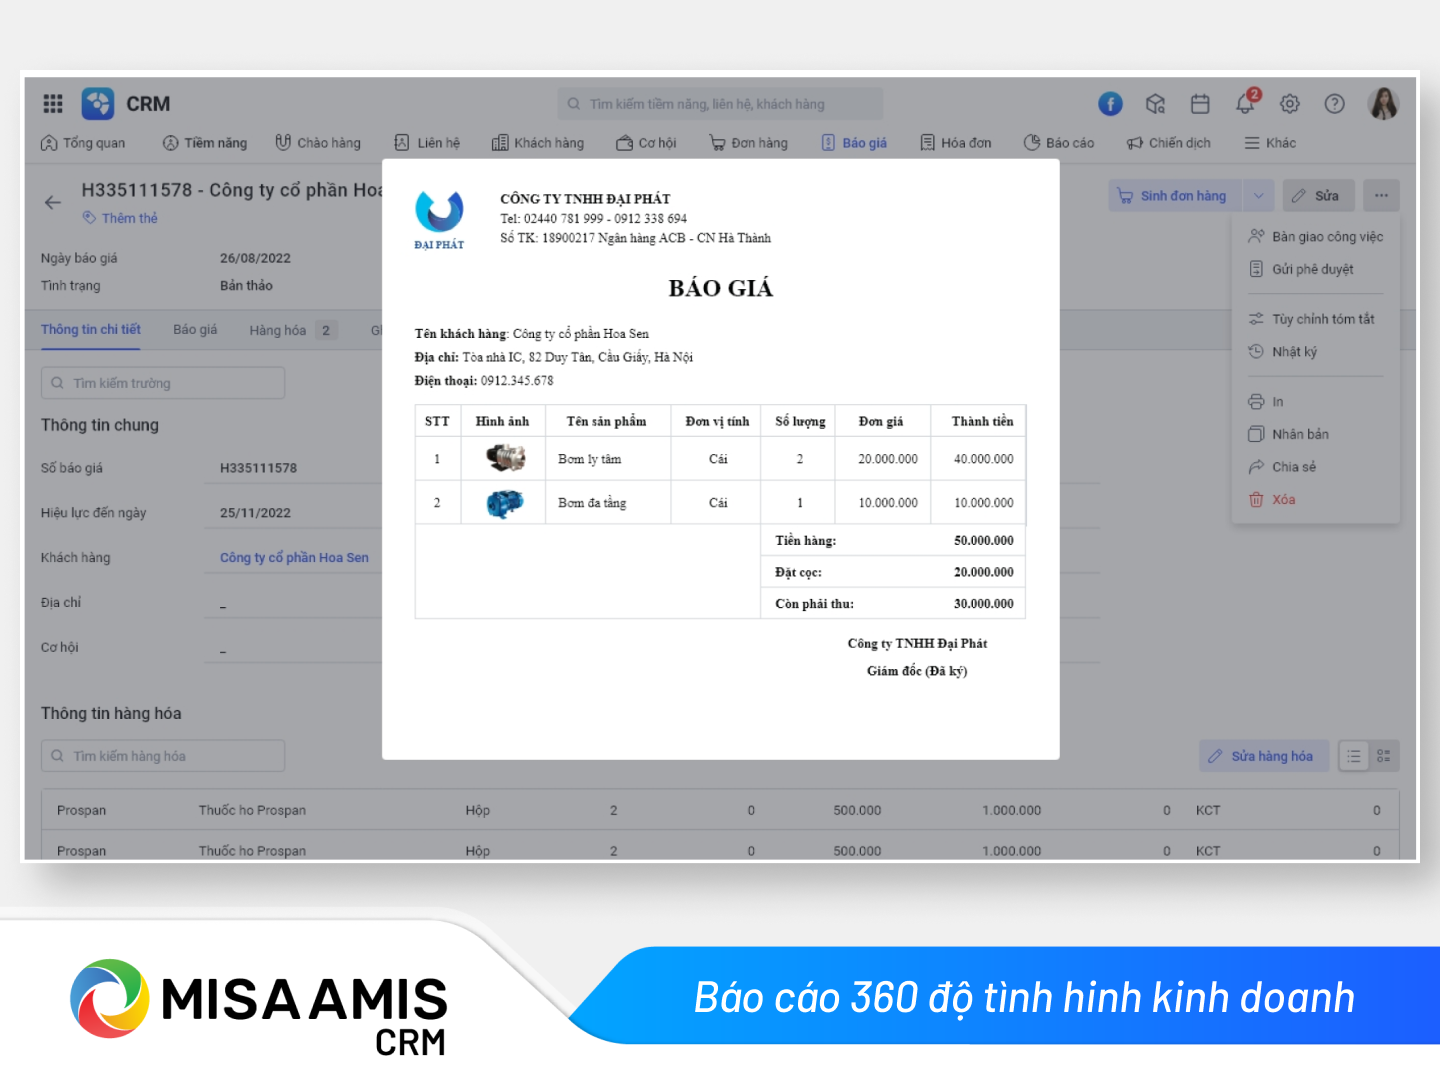The width and height of the screenshot is (1440, 1080).
Task: Open the user avatar menu
Action: pyautogui.click(x=1383, y=104)
